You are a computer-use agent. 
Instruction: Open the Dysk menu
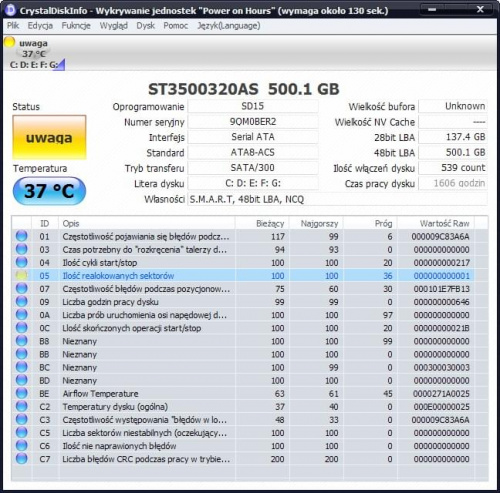click(146, 26)
